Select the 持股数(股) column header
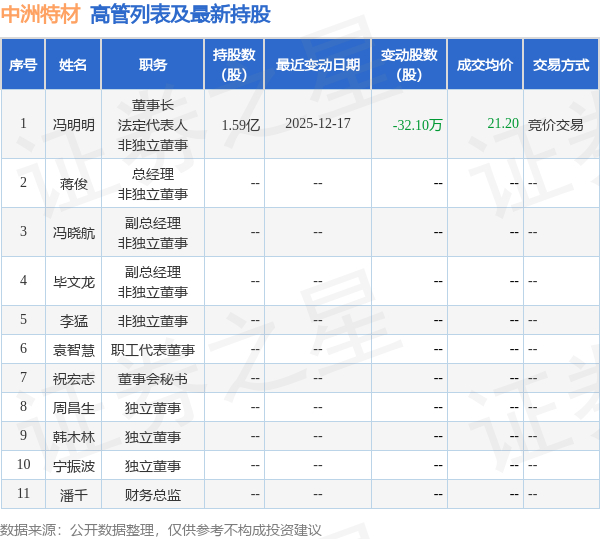 (234, 64)
